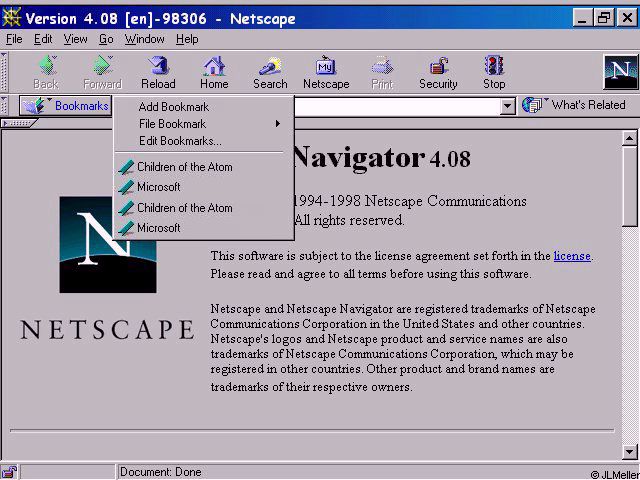The height and width of the screenshot is (480, 640).
Task: Click the Forward toolbar button
Action: (x=102, y=73)
